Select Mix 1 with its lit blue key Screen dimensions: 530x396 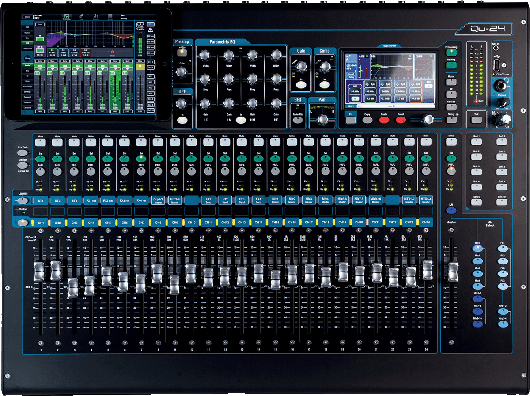[477, 248]
